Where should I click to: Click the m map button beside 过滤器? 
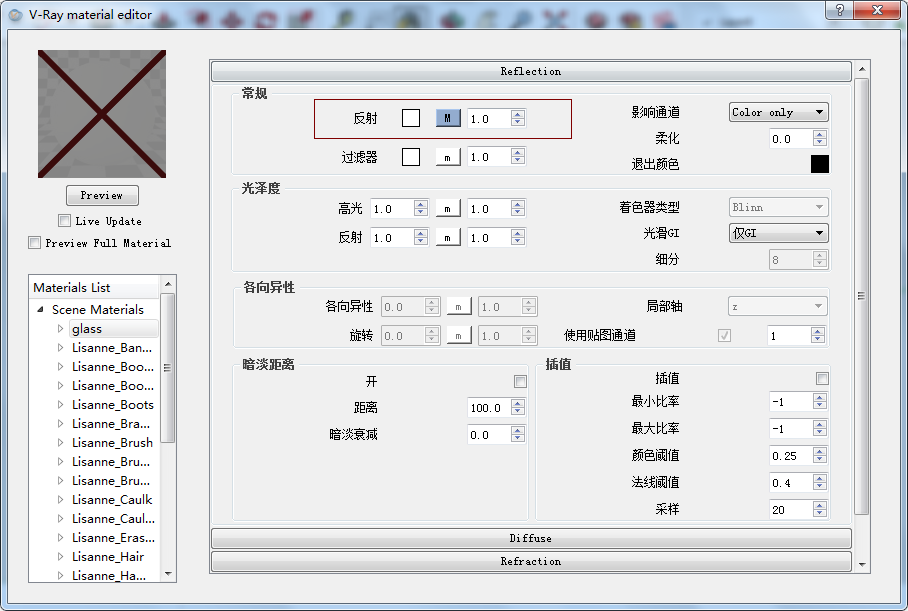coord(447,157)
